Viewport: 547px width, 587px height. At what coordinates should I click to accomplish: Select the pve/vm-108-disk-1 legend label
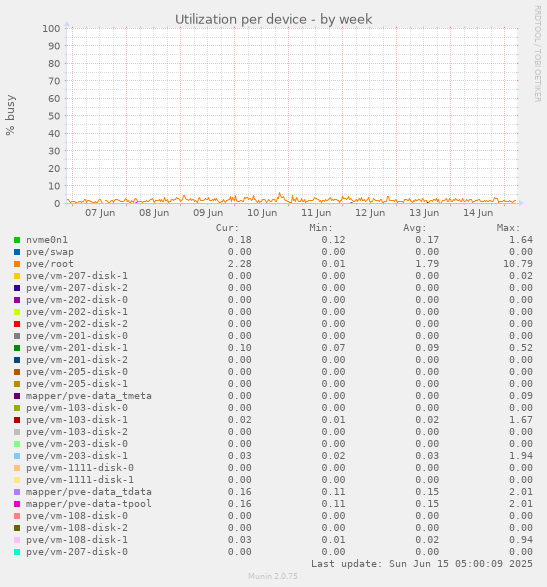coord(77,539)
